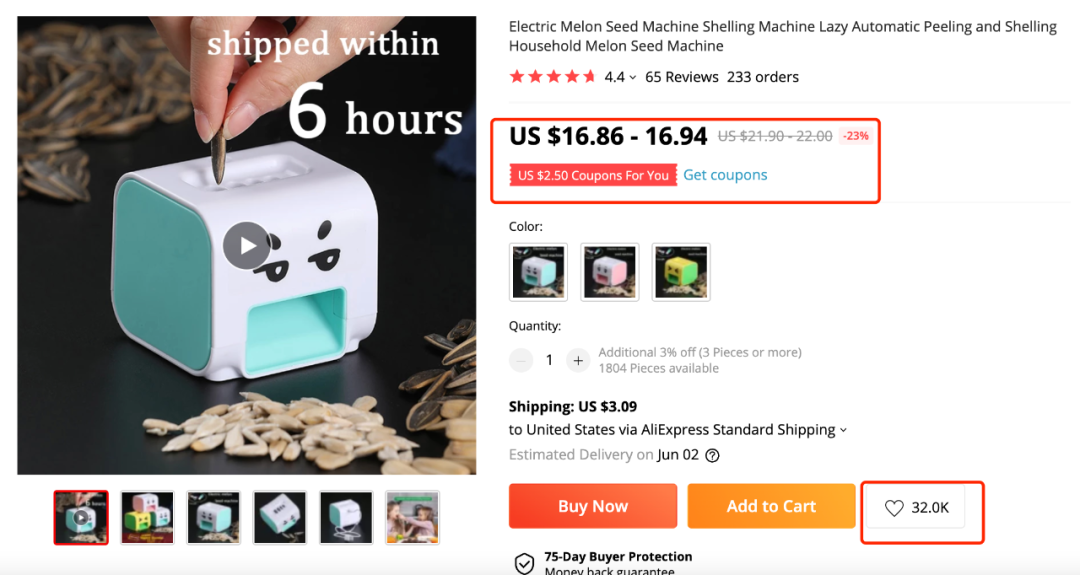View the thumbnail with two children
Viewport: 1080px width, 575px height.
[x=413, y=518]
